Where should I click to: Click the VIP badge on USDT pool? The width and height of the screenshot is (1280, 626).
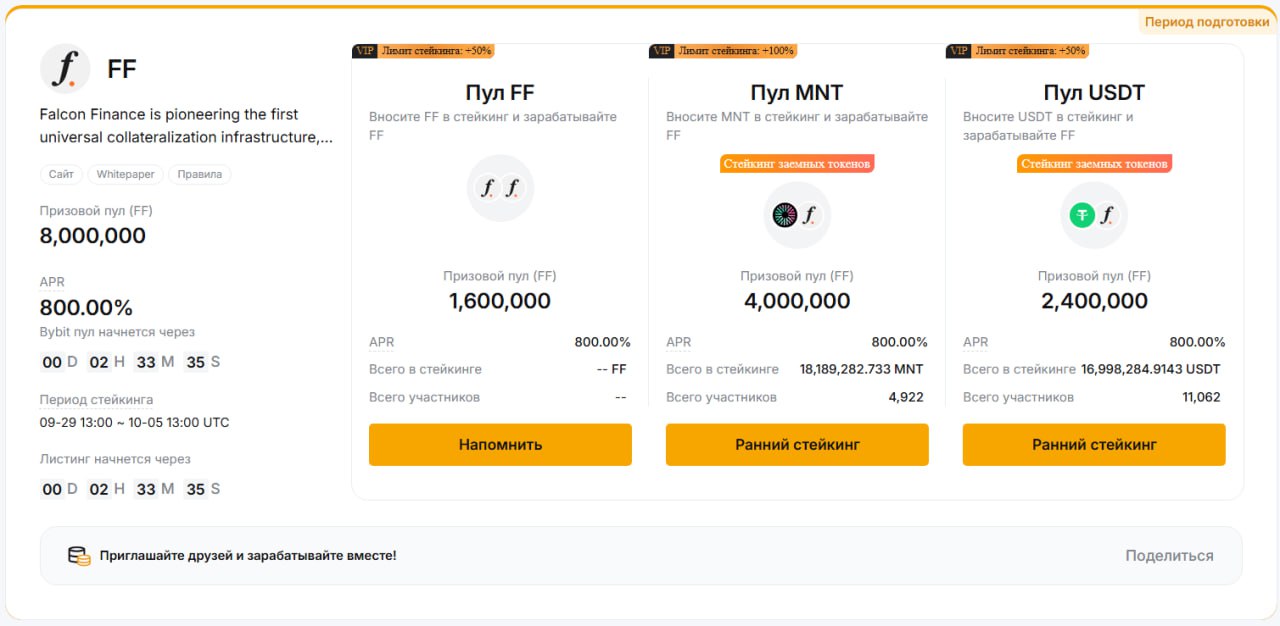pyautogui.click(x=958, y=51)
